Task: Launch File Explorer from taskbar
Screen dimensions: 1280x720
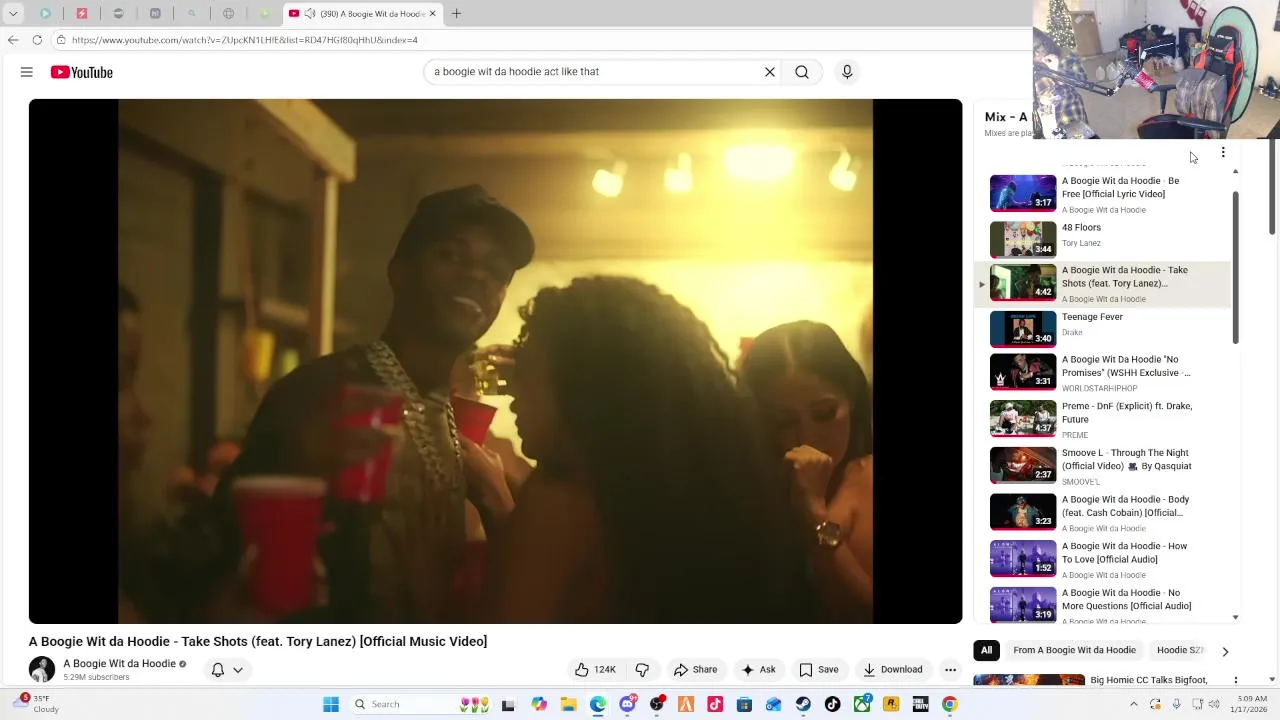Action: [x=568, y=704]
